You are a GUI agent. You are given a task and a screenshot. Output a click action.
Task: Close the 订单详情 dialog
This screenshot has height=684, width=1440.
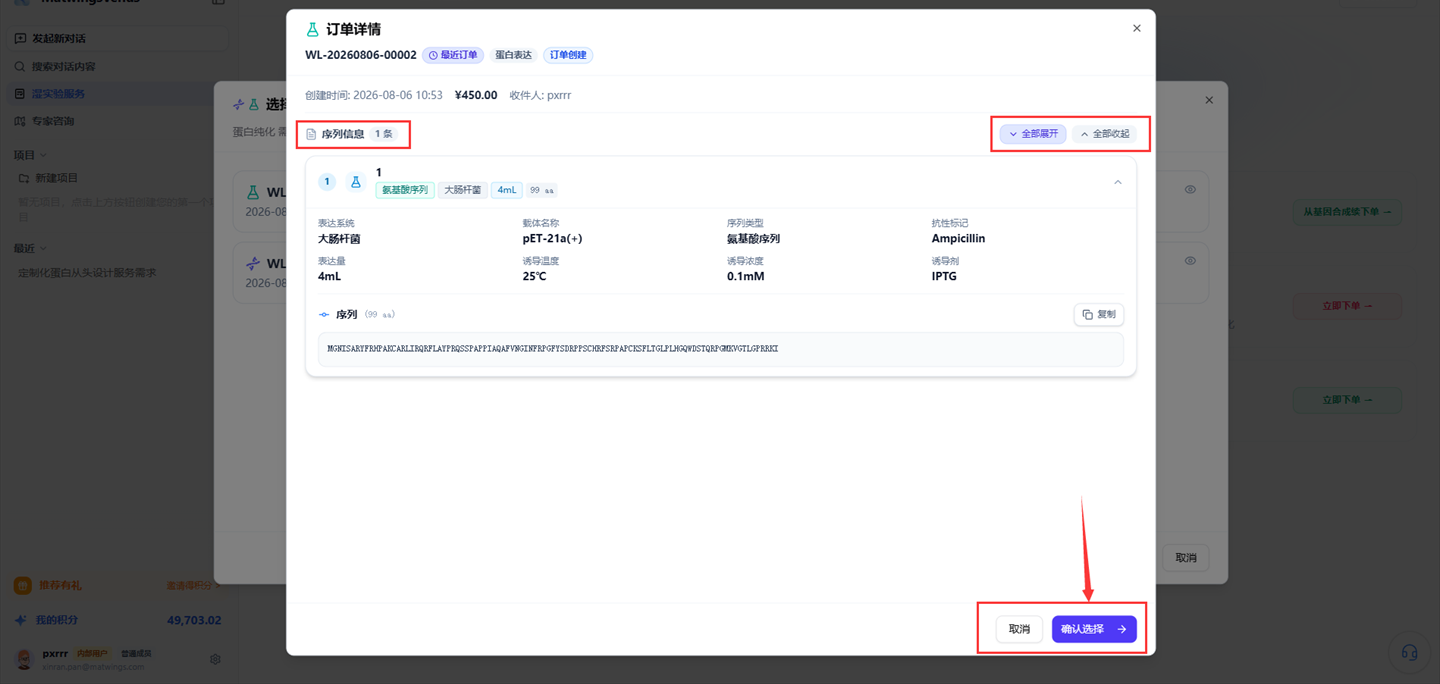pos(1136,28)
